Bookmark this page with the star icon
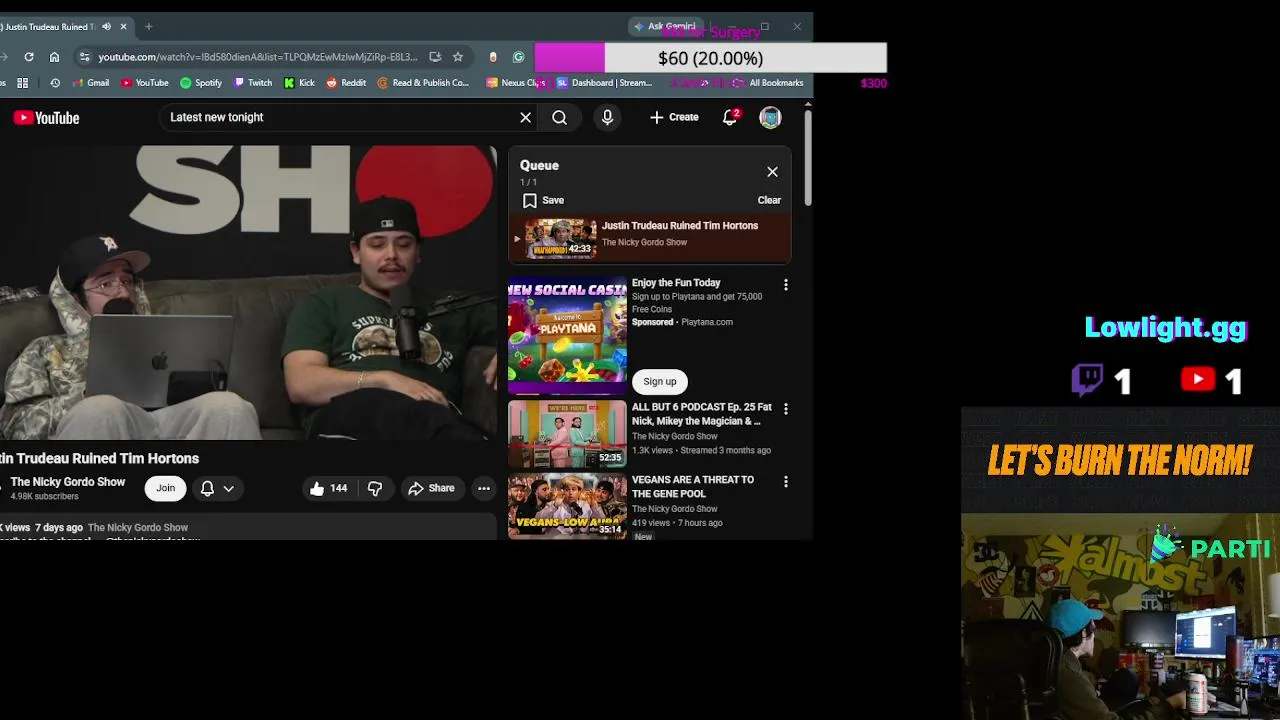 coord(458,57)
